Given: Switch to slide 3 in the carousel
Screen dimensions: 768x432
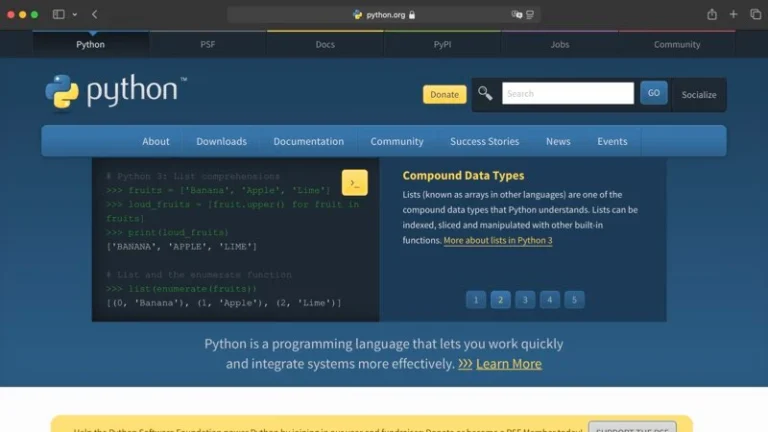Looking at the screenshot, I should coord(525,299).
